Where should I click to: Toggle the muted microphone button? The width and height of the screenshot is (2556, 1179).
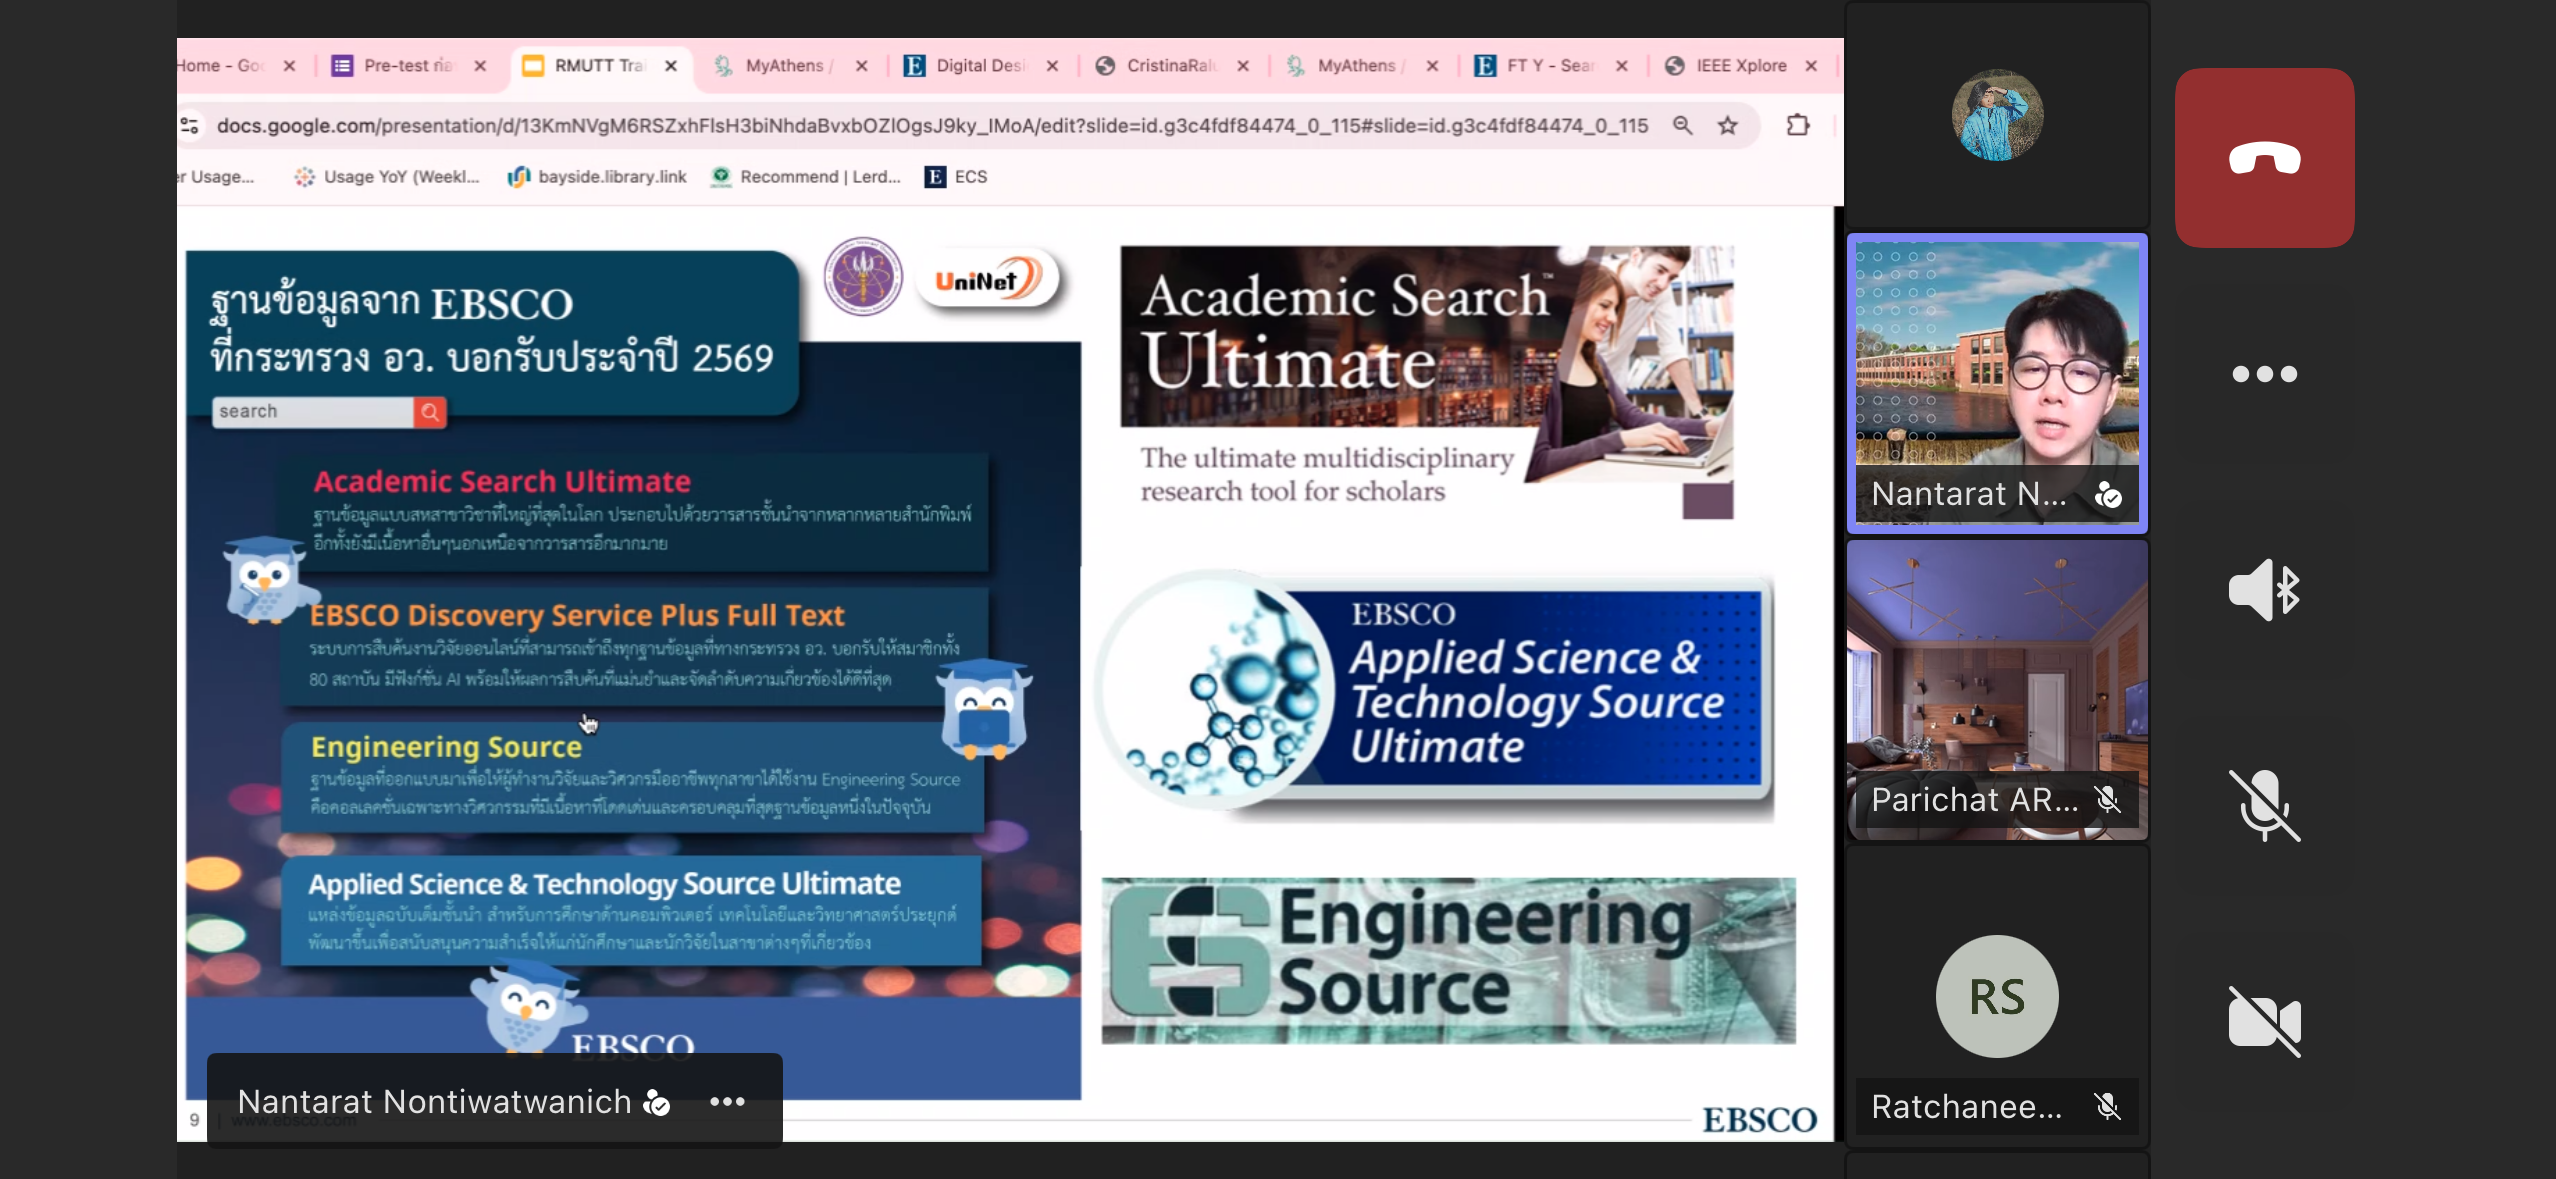2264,805
